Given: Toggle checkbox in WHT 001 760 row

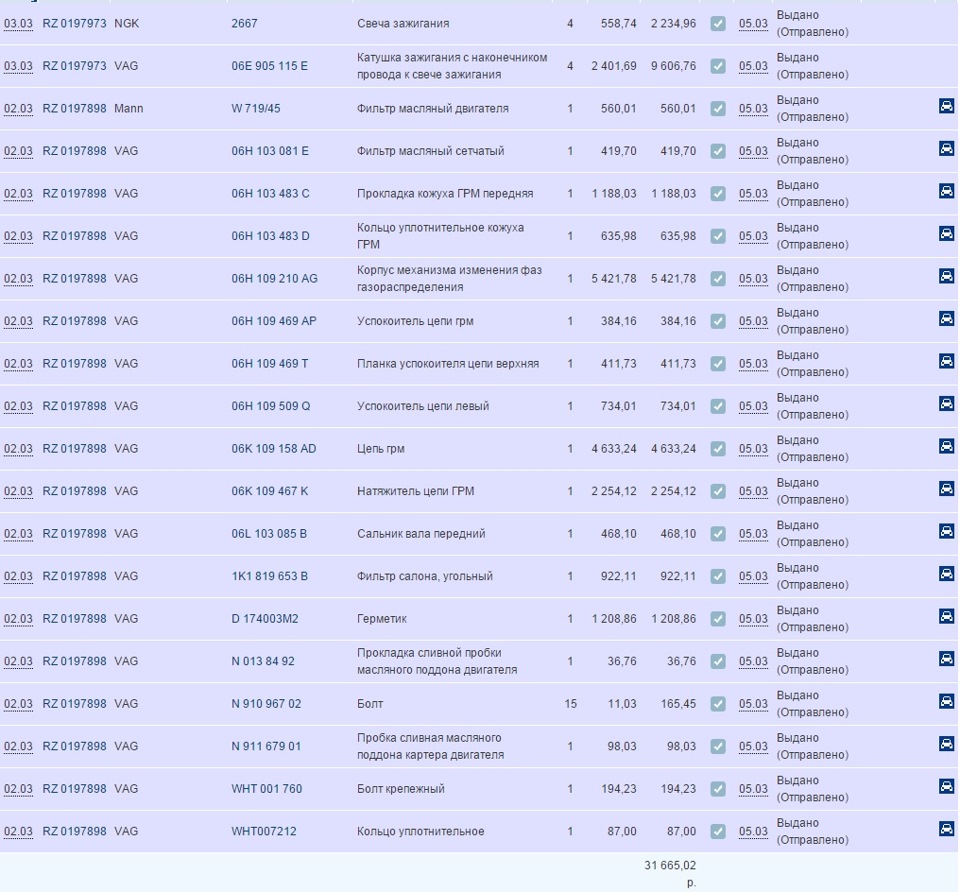Looking at the screenshot, I should click(x=718, y=789).
